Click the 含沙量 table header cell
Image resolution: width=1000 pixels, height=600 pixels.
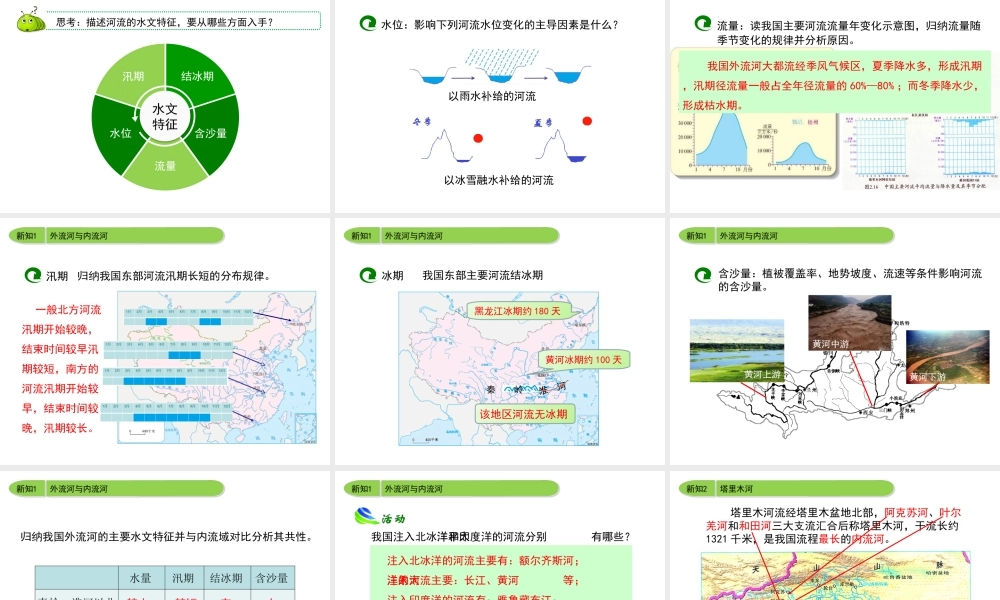pos(272,578)
